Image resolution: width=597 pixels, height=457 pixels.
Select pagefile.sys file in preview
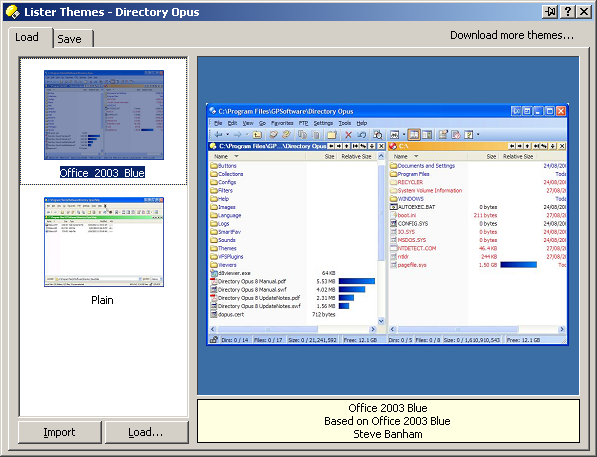coord(408,265)
